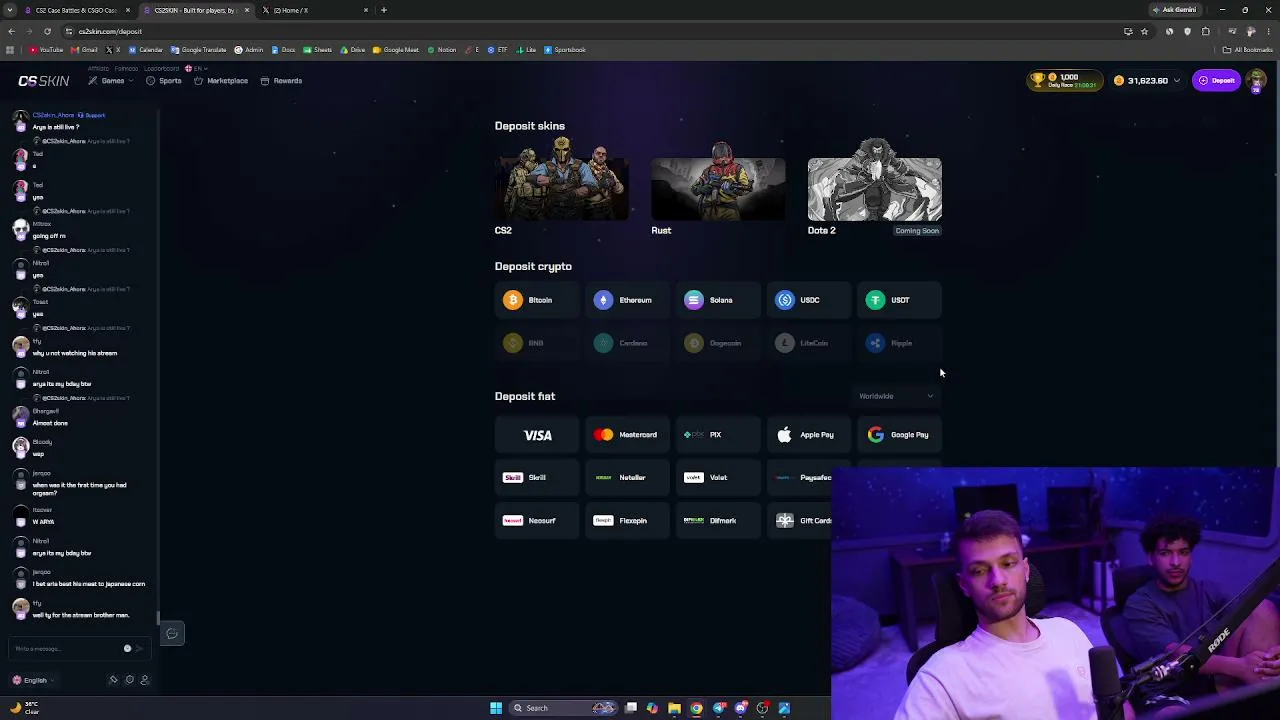The image size is (1280, 720).
Task: Collapse the chat panel with toggle icon
Action: click(x=172, y=634)
